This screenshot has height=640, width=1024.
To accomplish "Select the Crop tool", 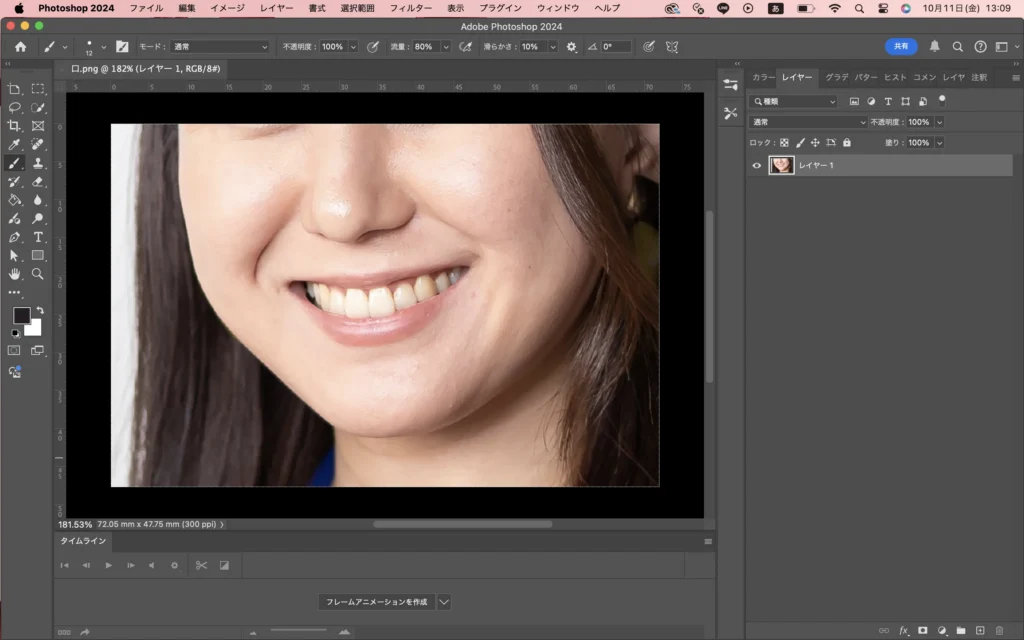I will tap(15, 126).
